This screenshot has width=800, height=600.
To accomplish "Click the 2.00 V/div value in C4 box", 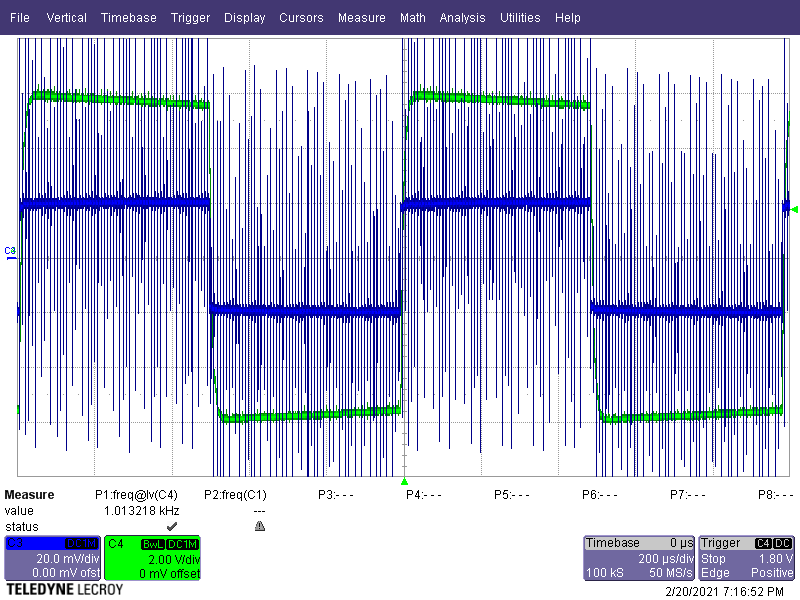I will (173, 559).
